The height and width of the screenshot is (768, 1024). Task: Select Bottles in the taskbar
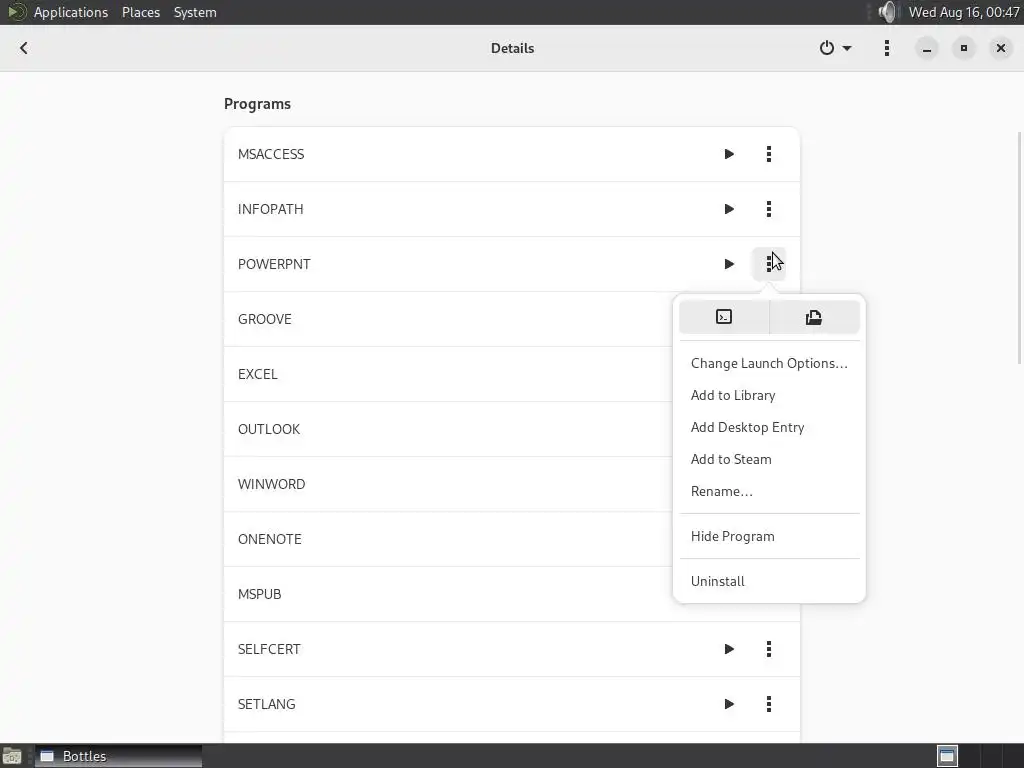pos(118,756)
